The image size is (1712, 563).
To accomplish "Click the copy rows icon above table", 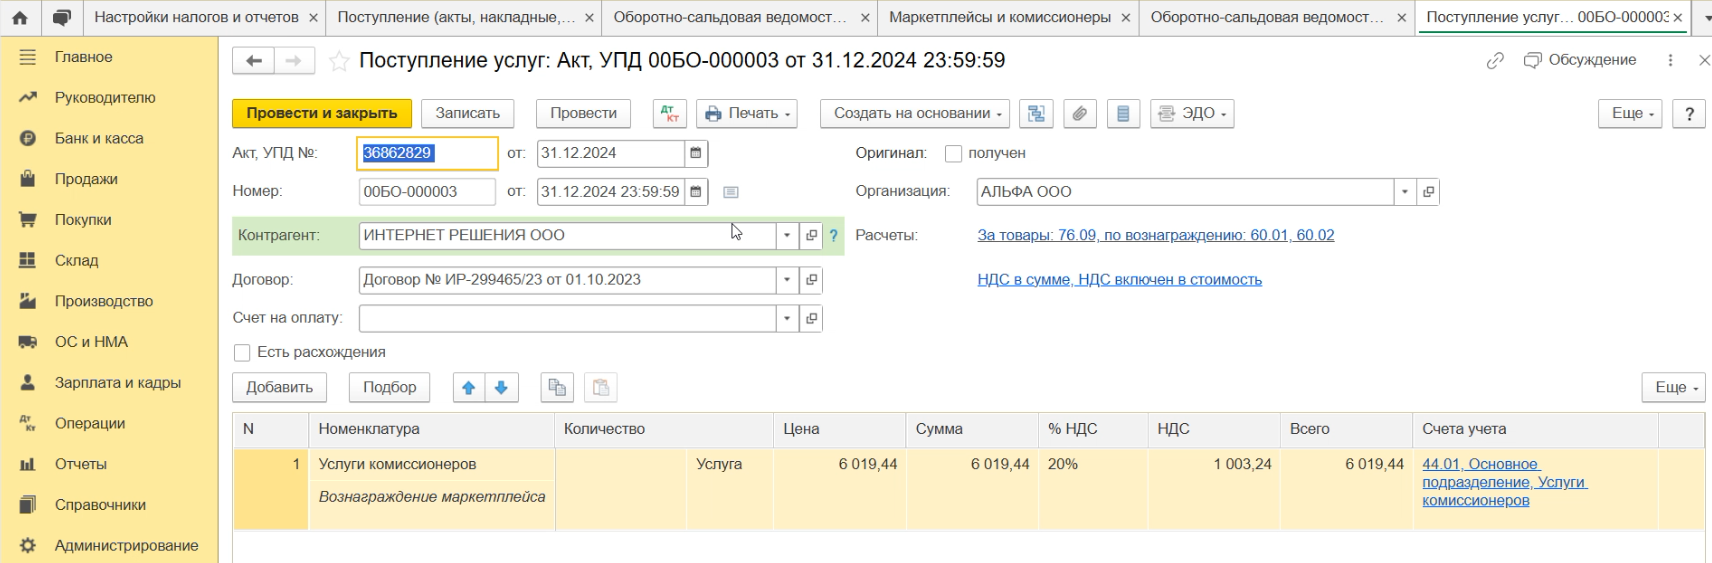I will tap(557, 388).
